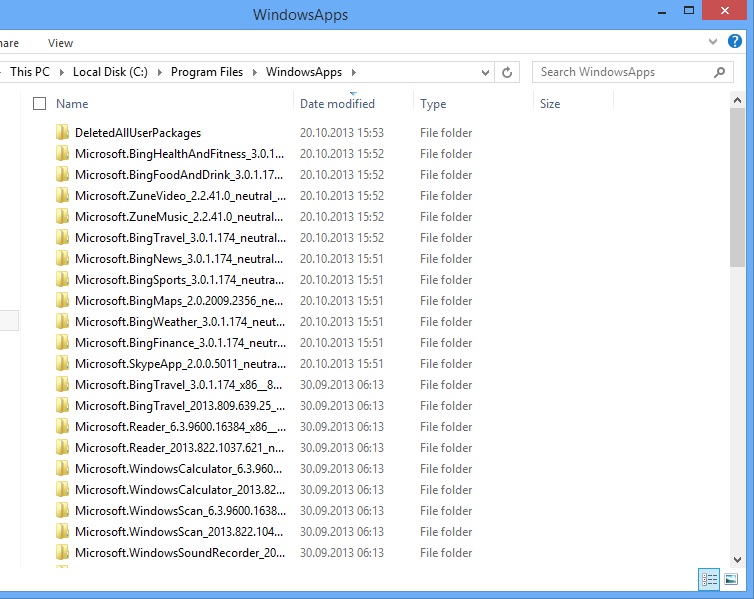The width and height of the screenshot is (754, 599).
Task: Select Microsoft.WindowsScan_2013.822.104 folder name
Action: click(x=179, y=532)
